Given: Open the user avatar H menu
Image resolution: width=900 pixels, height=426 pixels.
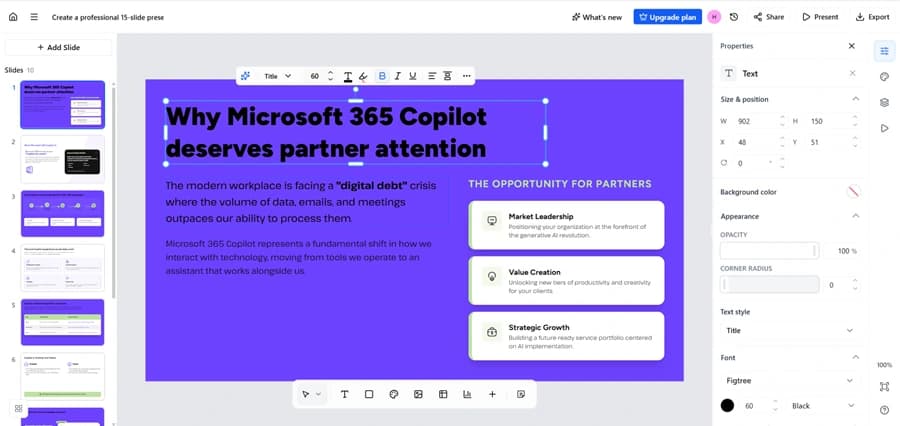Looking at the screenshot, I should [714, 17].
